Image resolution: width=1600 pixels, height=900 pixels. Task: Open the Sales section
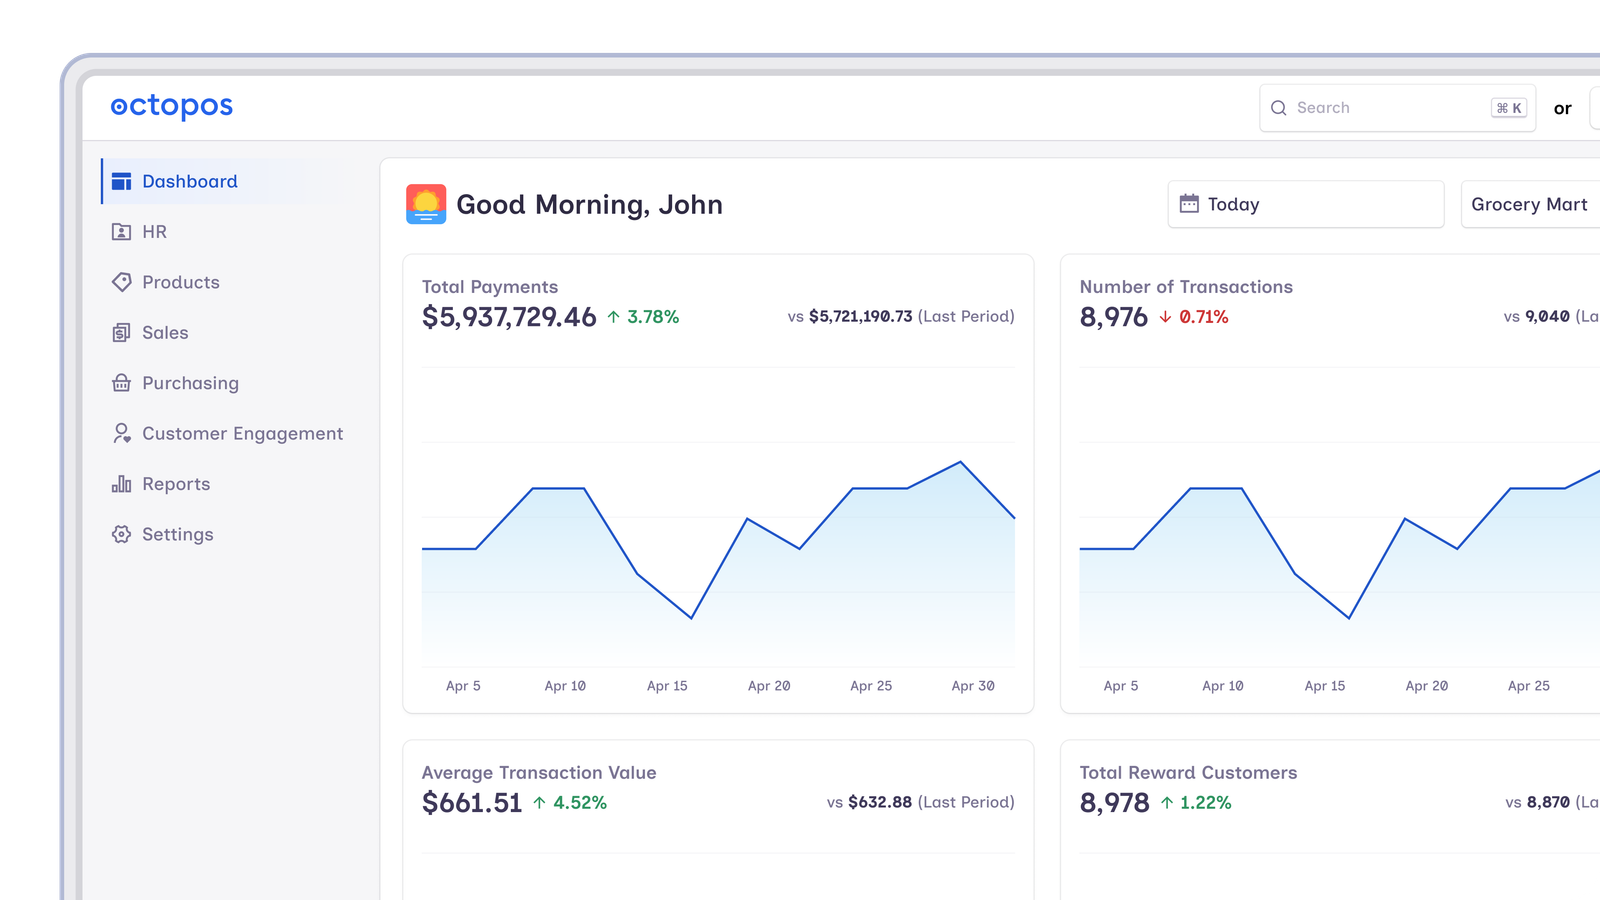224,333
